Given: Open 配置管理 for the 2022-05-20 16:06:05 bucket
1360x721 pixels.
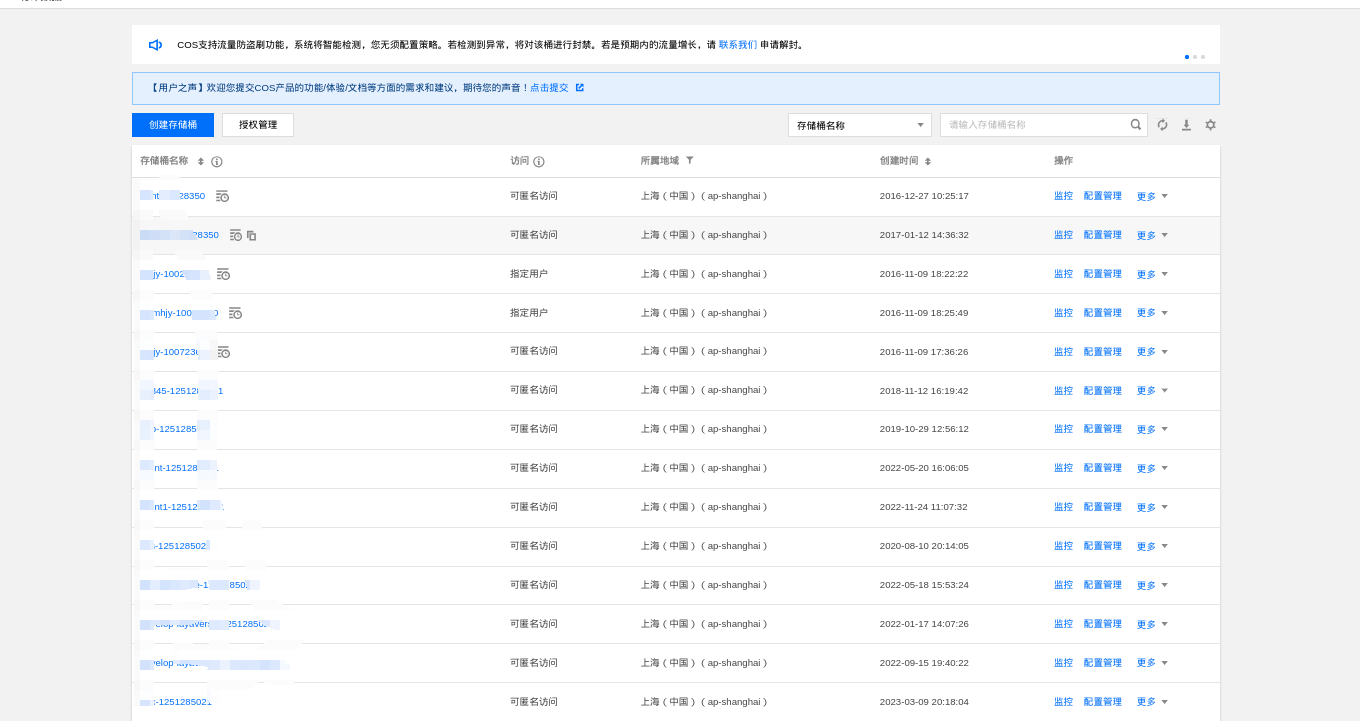Looking at the screenshot, I should (x=1103, y=468).
